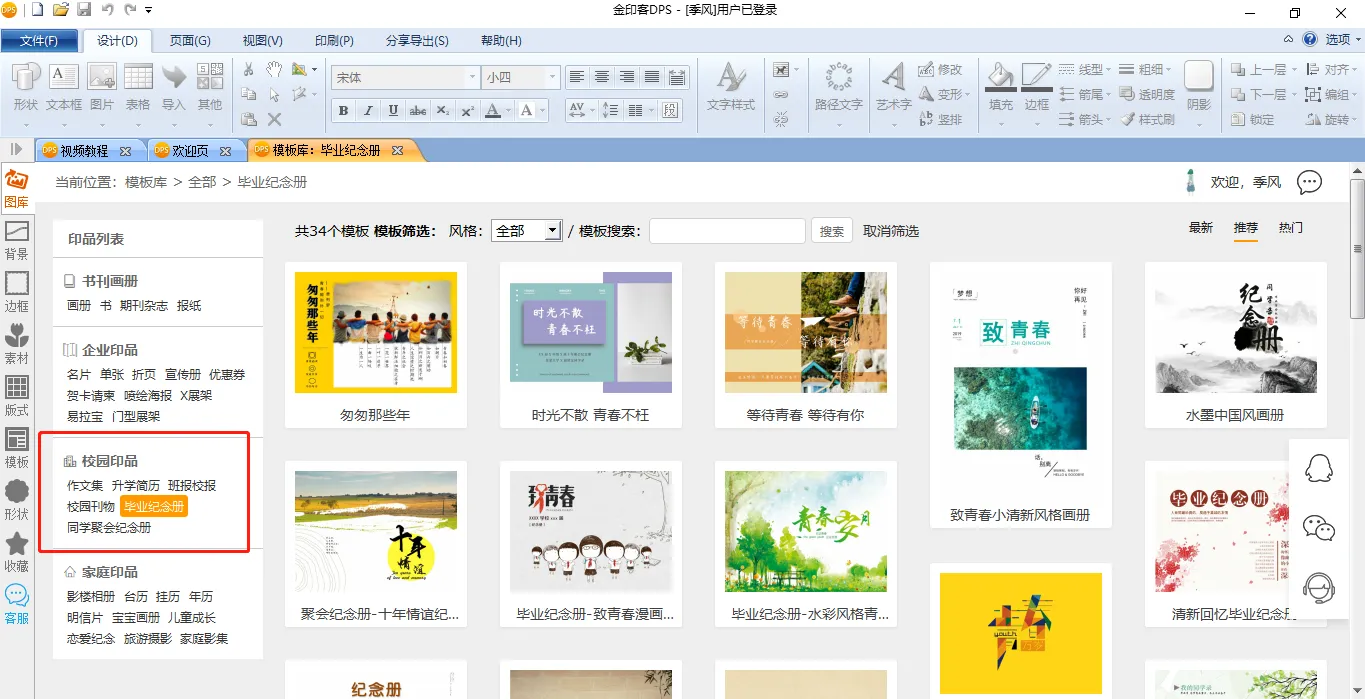
Task: Click the 搜索 button next to search box
Action: pos(832,231)
